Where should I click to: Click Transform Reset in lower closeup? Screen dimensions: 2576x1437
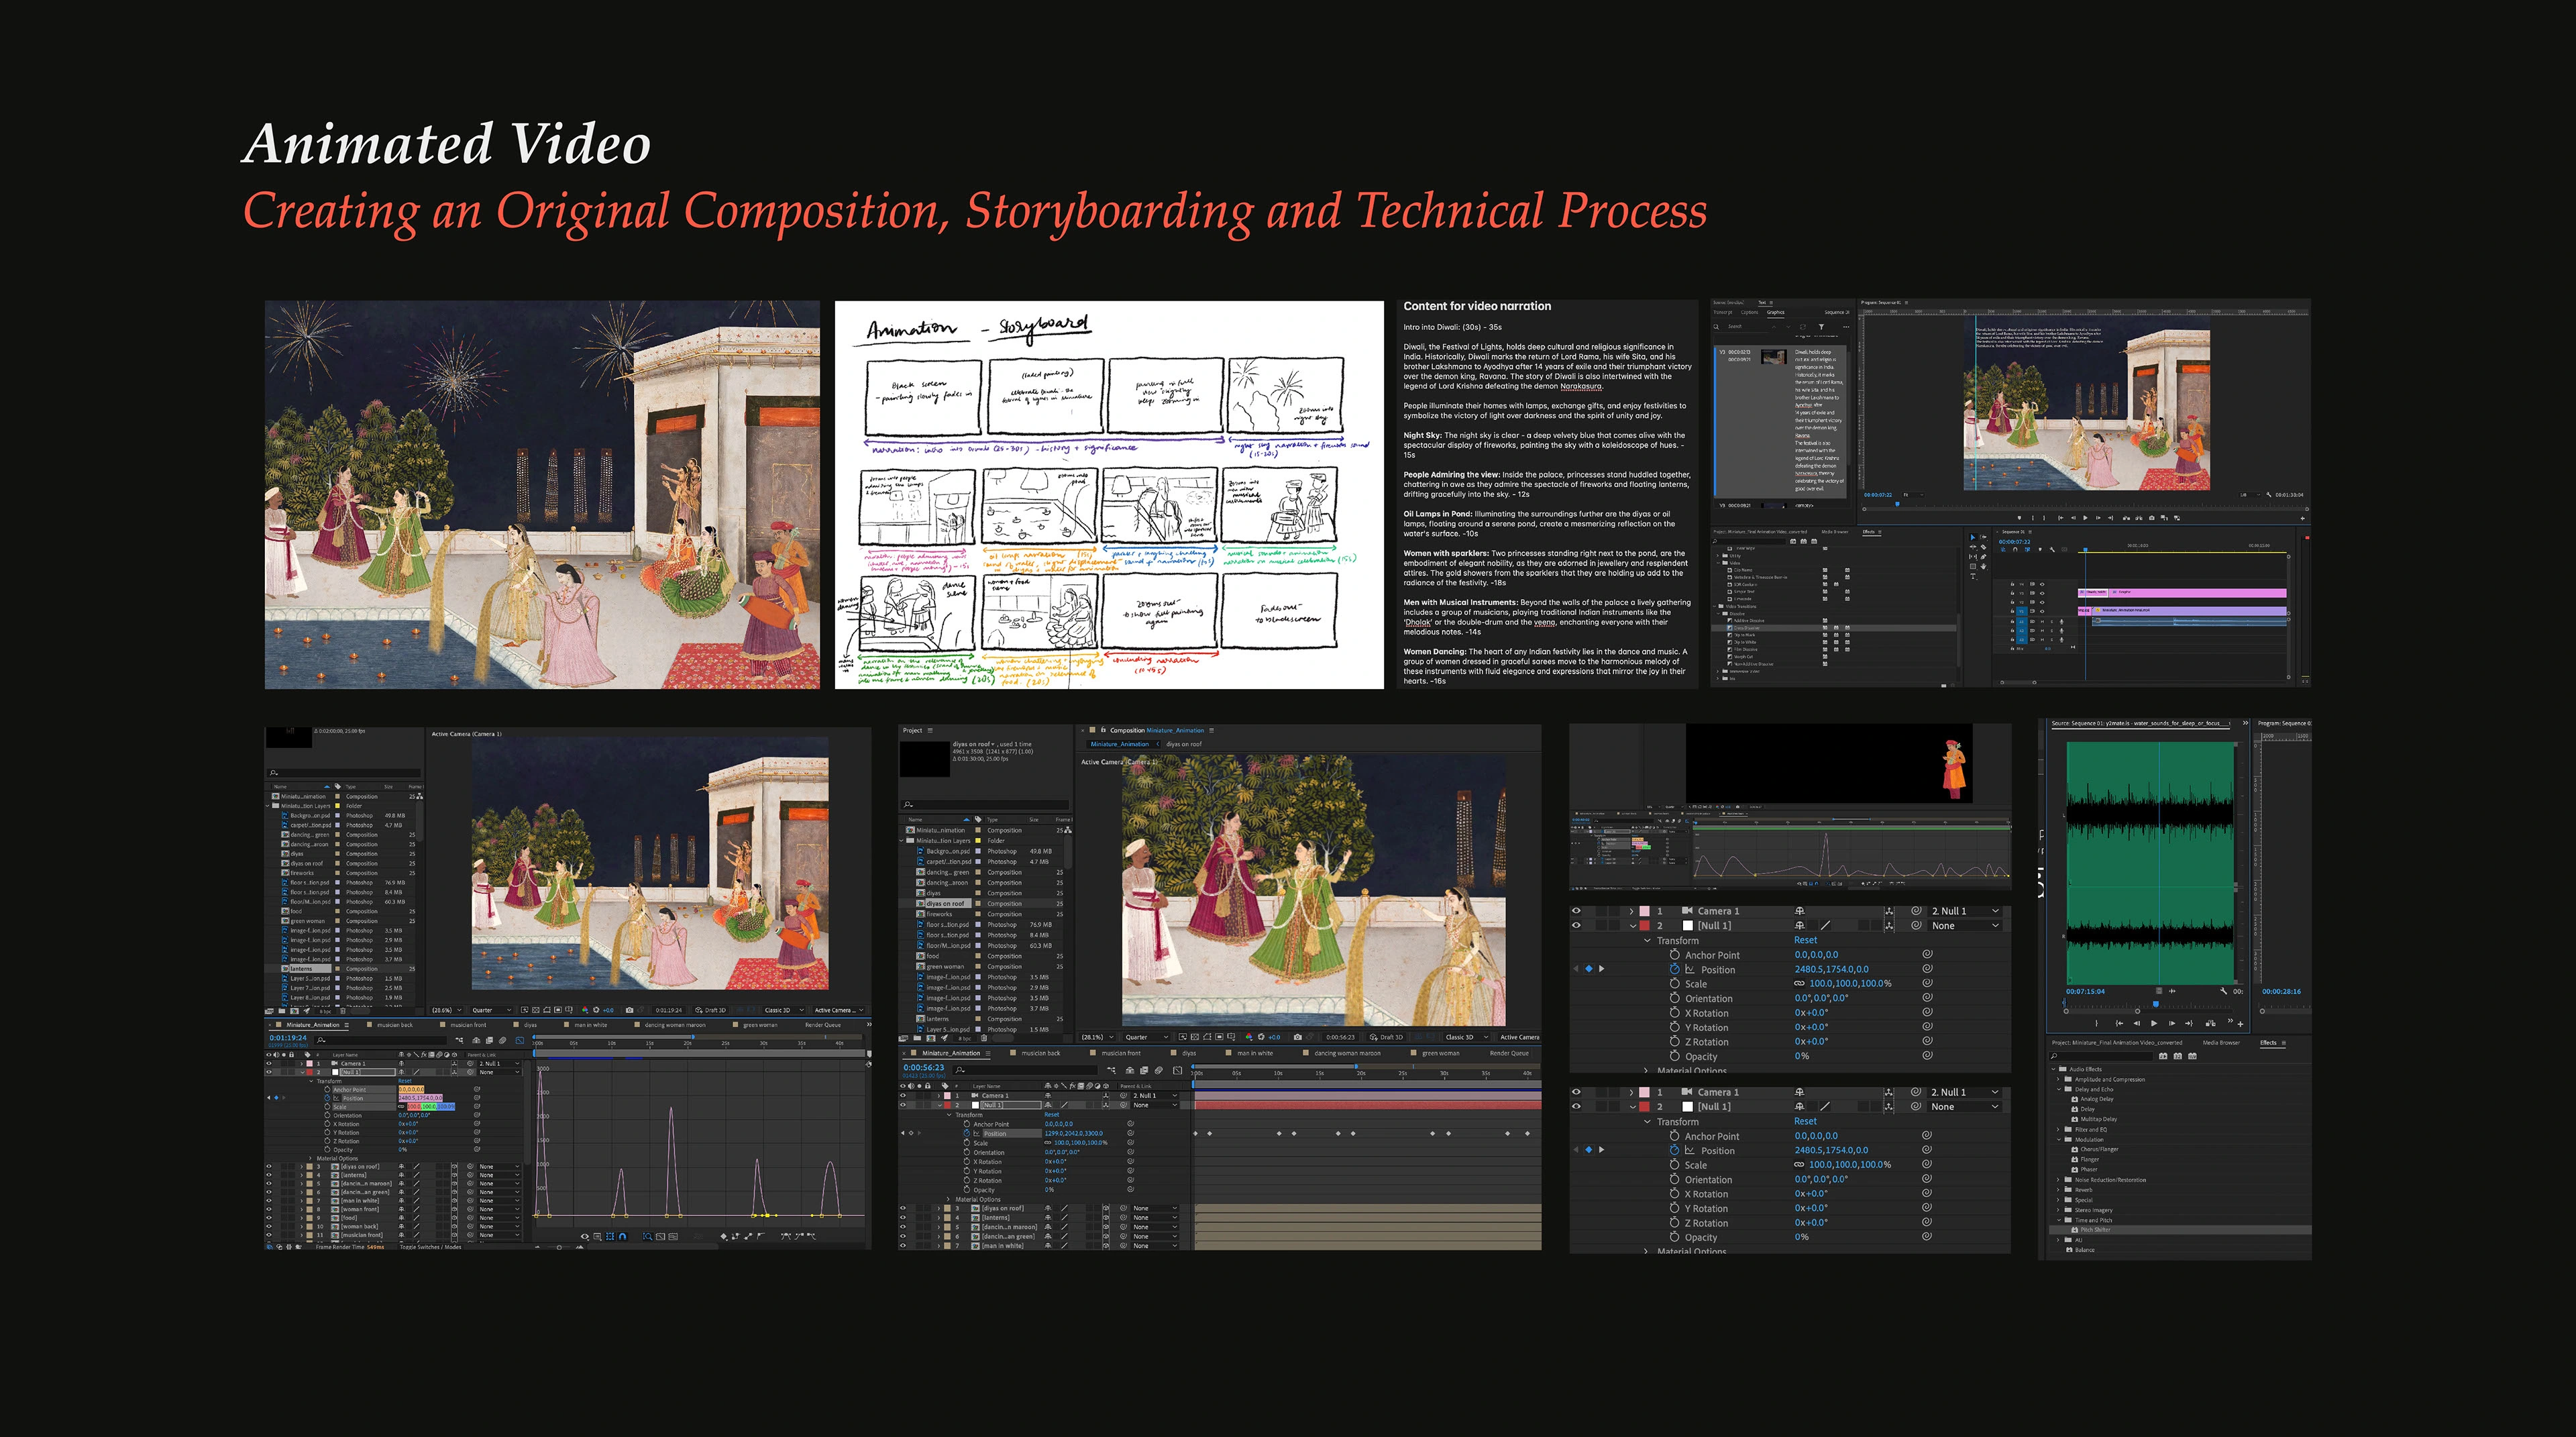pos(1806,1122)
